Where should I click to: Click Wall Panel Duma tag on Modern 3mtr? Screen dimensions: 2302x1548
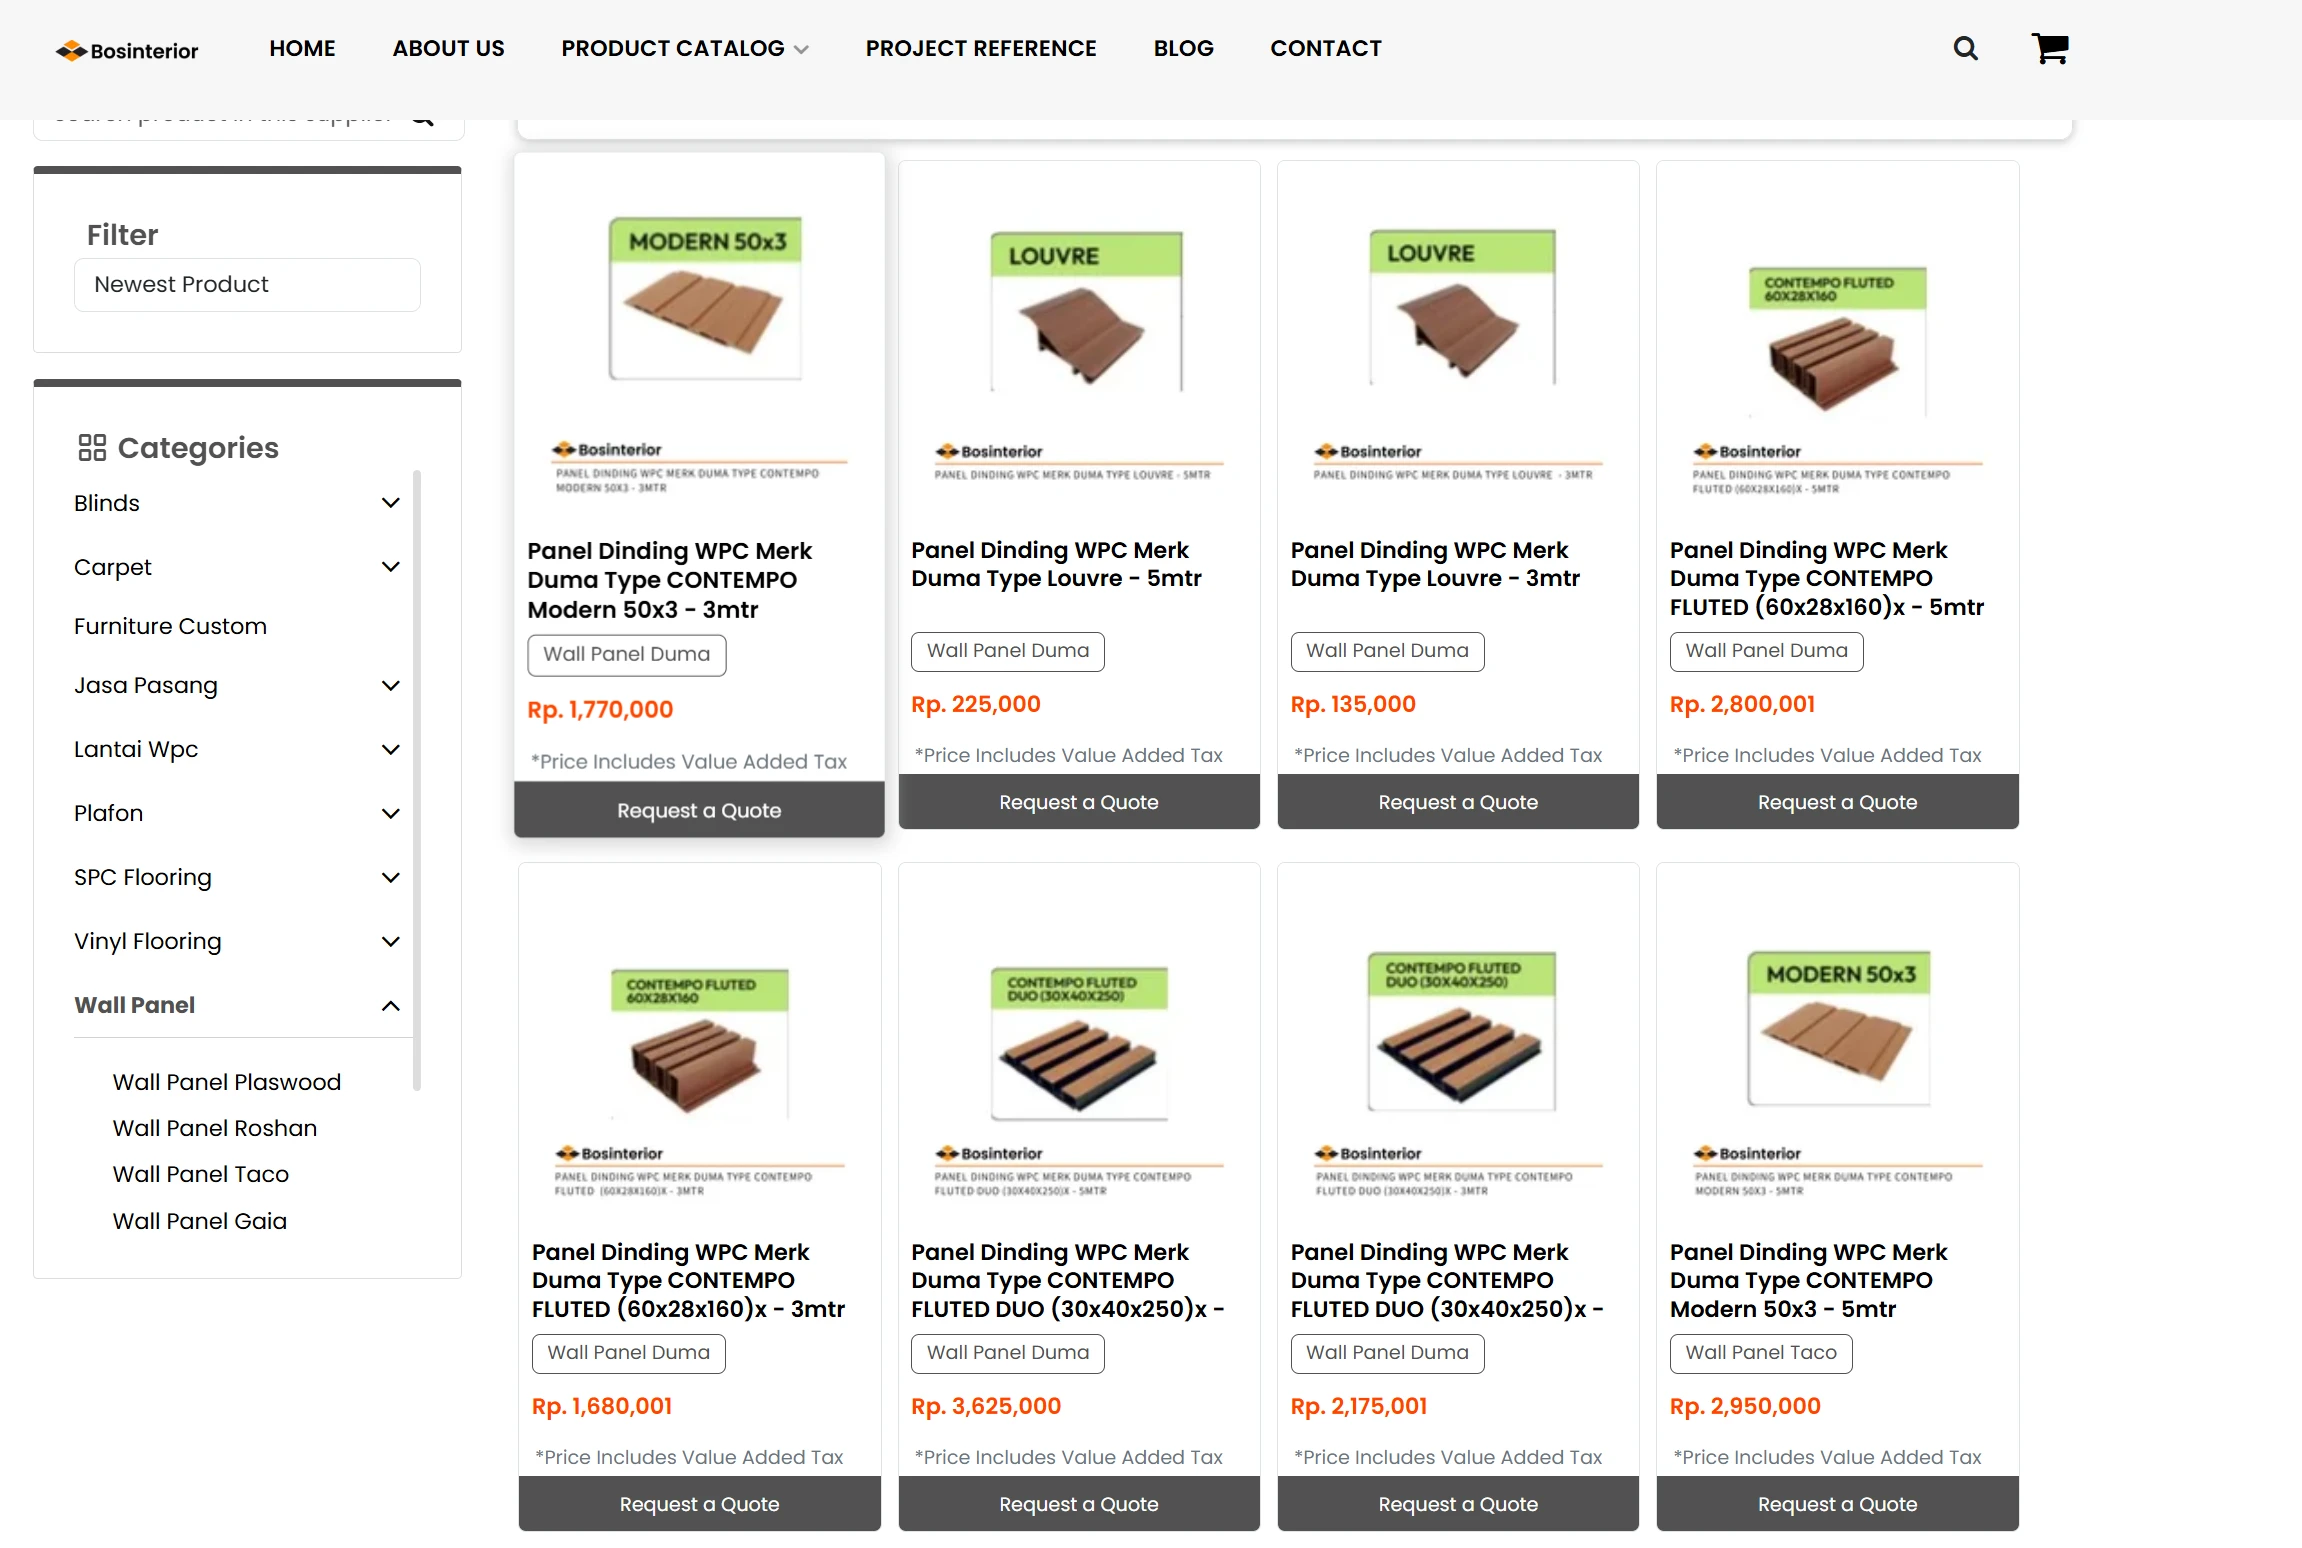click(627, 655)
